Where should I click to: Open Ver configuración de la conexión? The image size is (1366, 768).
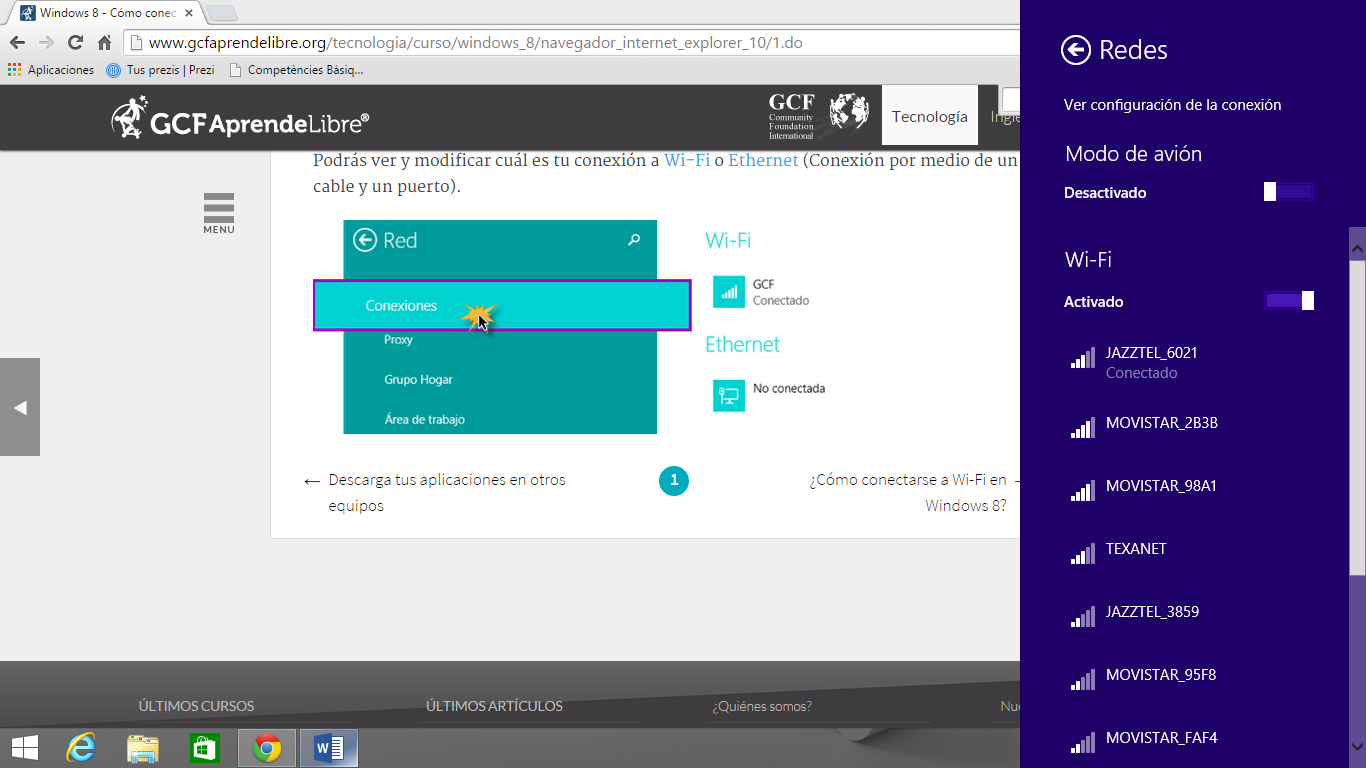point(1172,104)
